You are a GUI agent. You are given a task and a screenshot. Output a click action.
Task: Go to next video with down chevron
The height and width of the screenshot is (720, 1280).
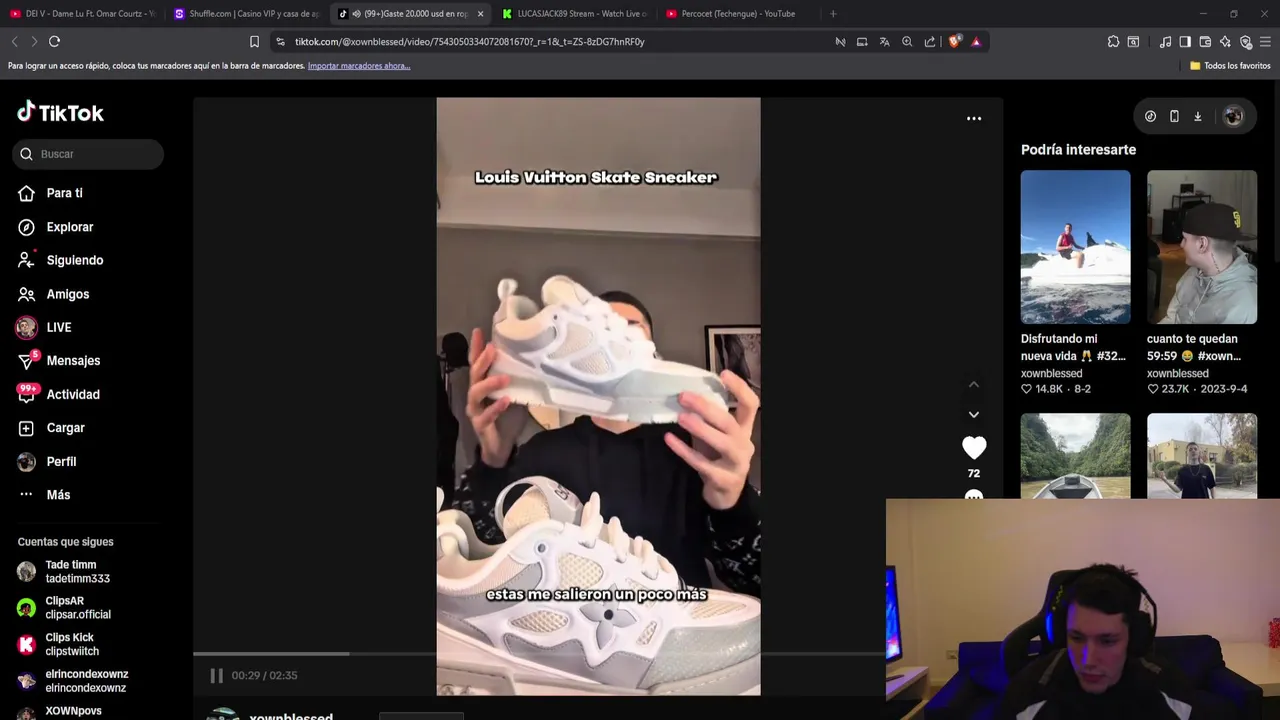974,414
